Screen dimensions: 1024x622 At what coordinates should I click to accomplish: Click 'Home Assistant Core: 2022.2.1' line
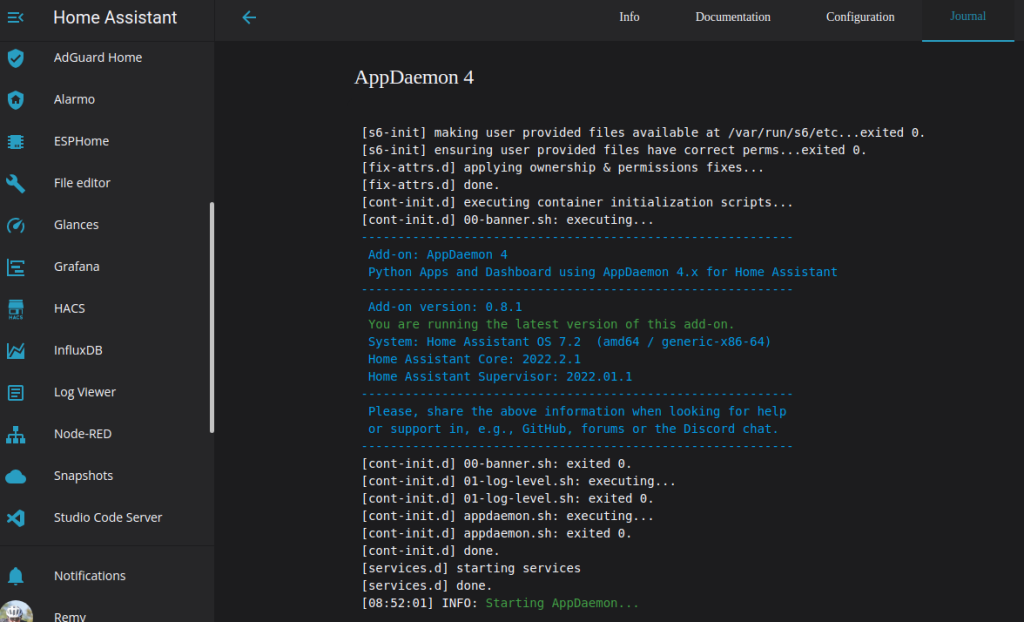point(474,359)
